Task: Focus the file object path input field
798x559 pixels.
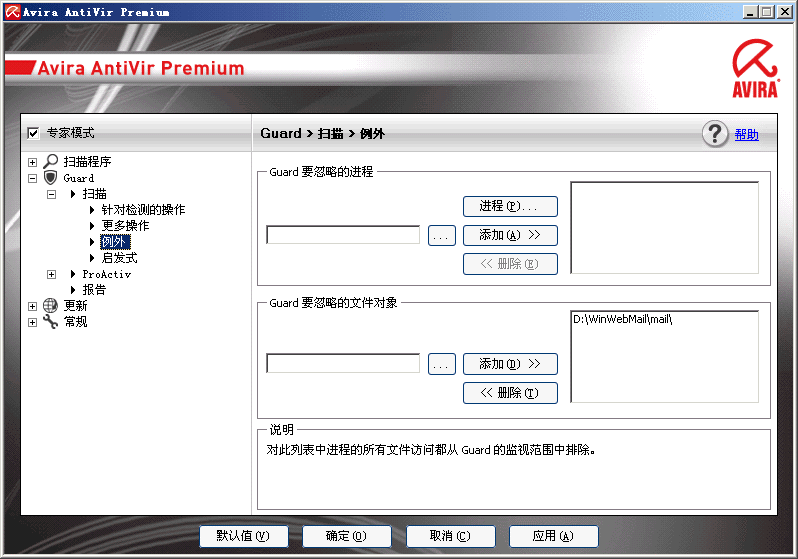Action: (x=343, y=364)
